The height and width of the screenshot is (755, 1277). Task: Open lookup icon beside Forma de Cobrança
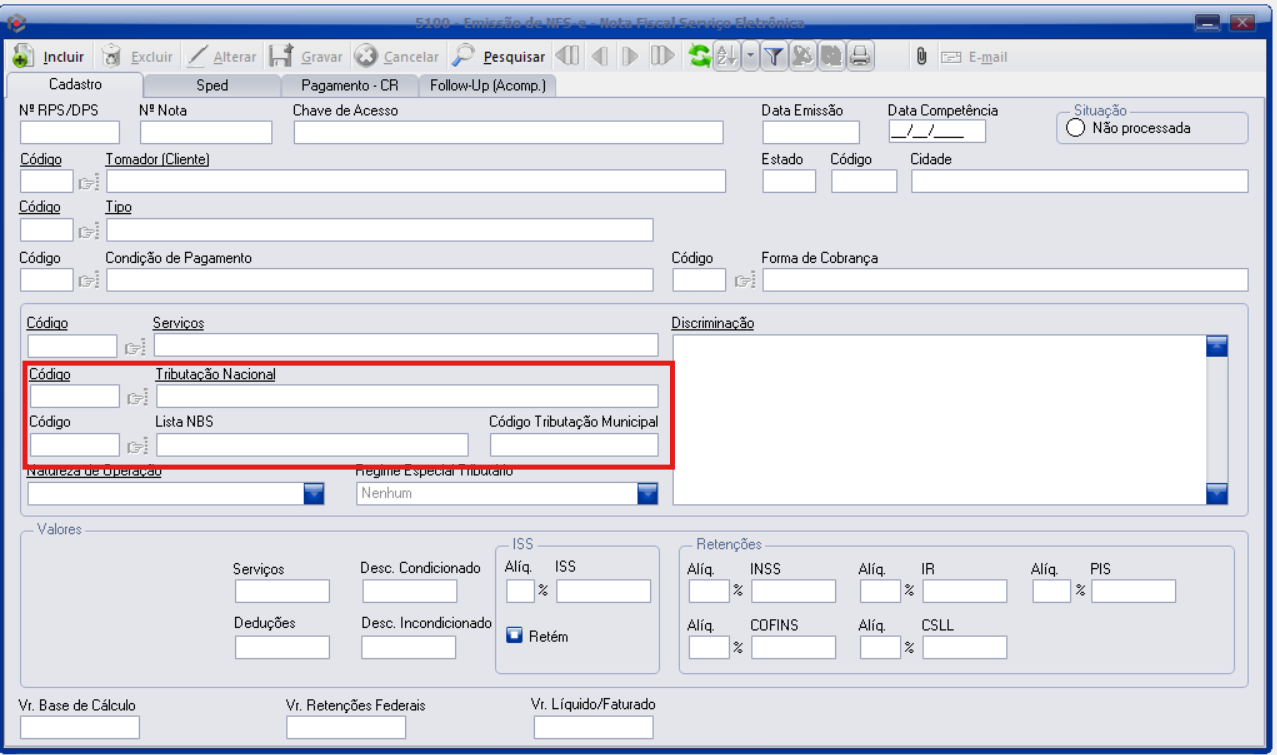coord(744,280)
